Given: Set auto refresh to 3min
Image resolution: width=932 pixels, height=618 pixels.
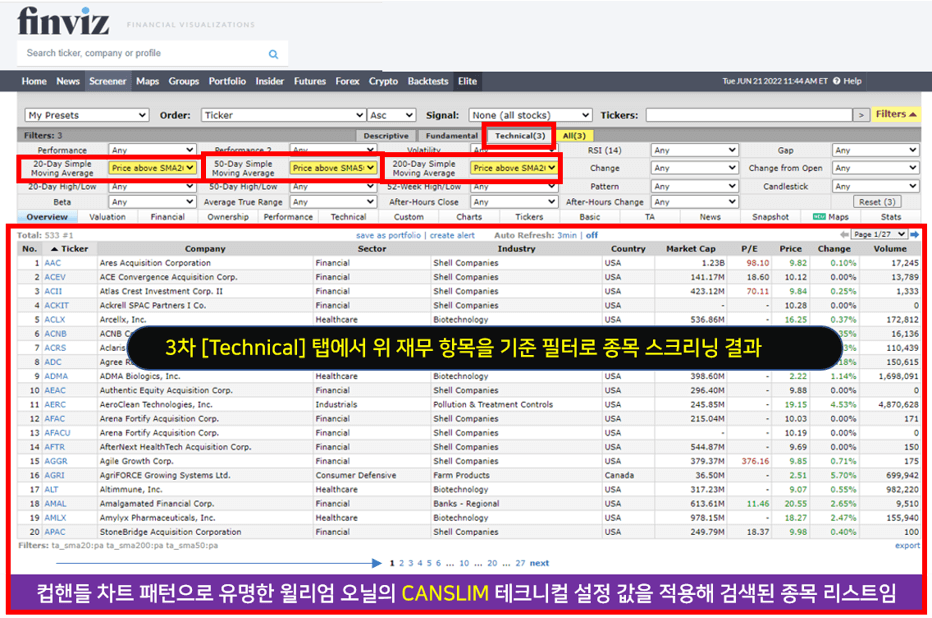Looking at the screenshot, I should tap(567, 235).
